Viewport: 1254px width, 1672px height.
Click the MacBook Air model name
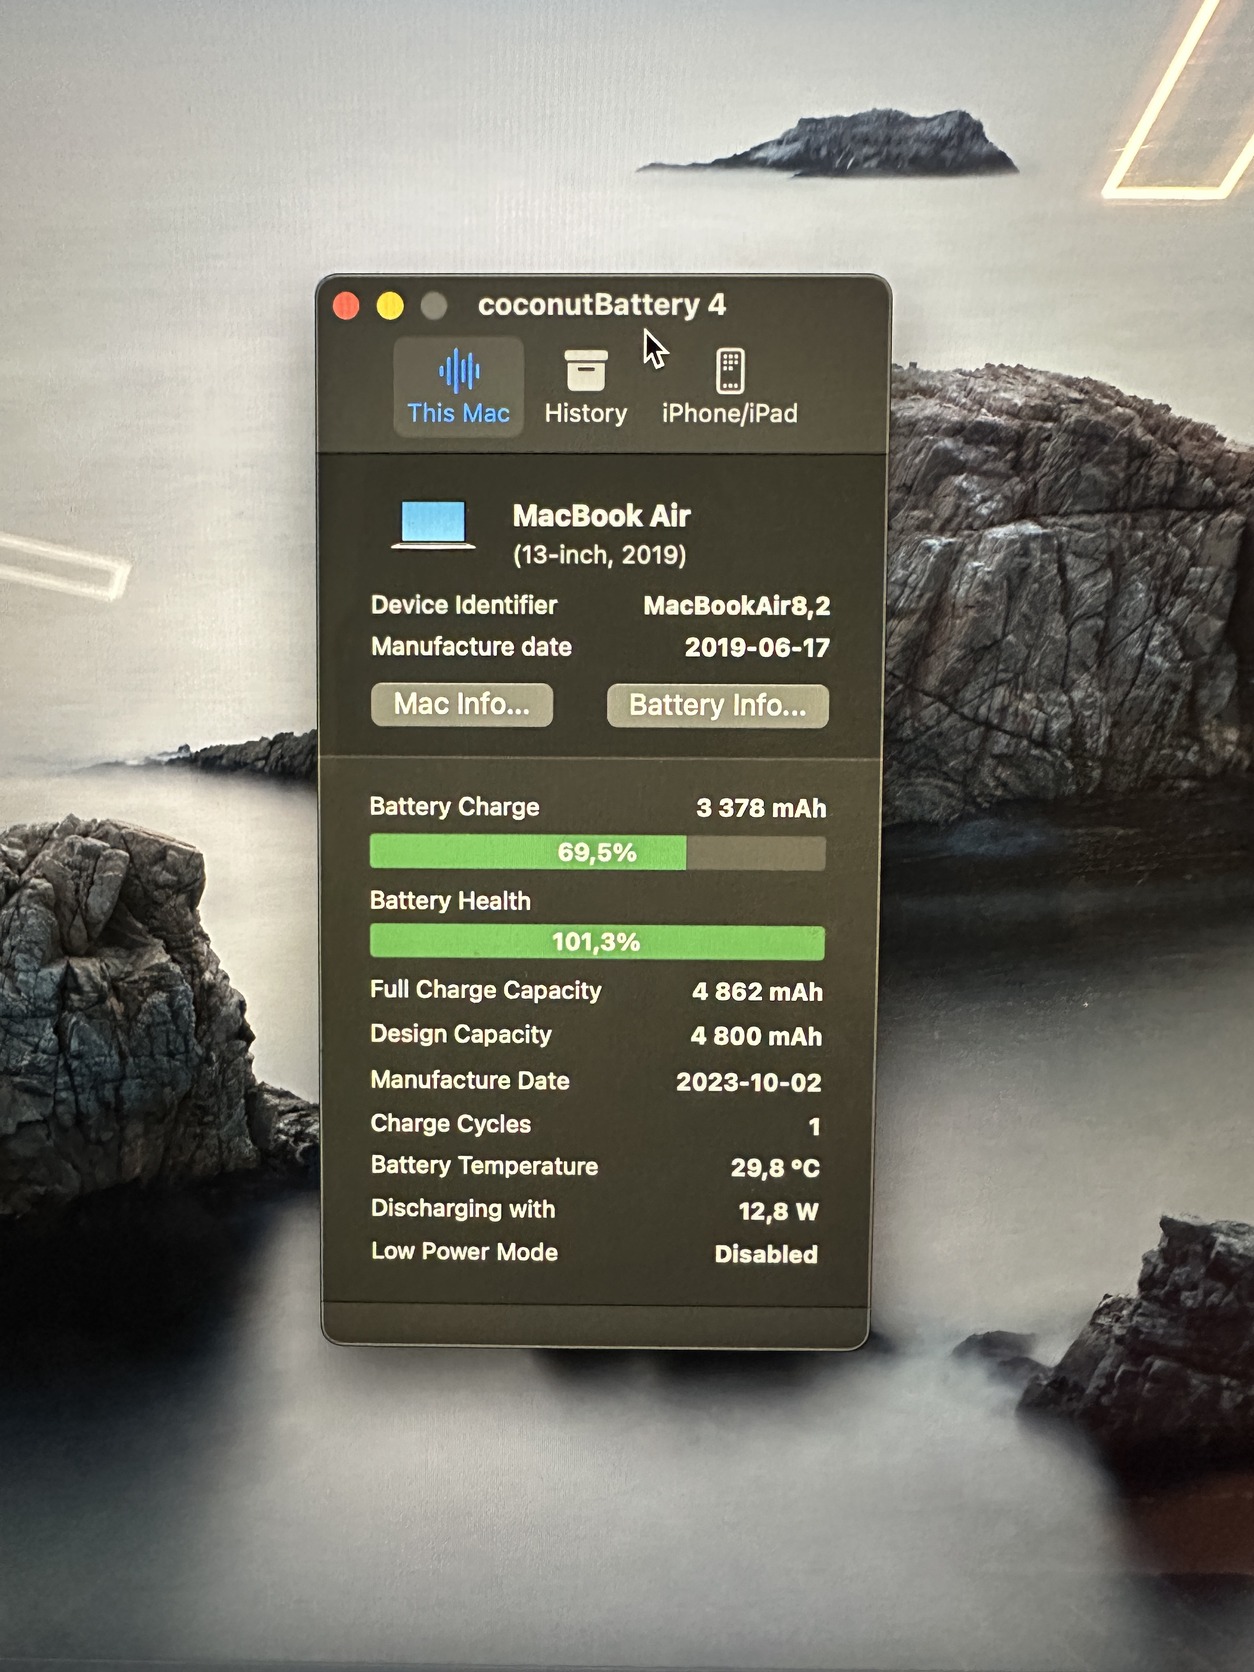(x=602, y=516)
